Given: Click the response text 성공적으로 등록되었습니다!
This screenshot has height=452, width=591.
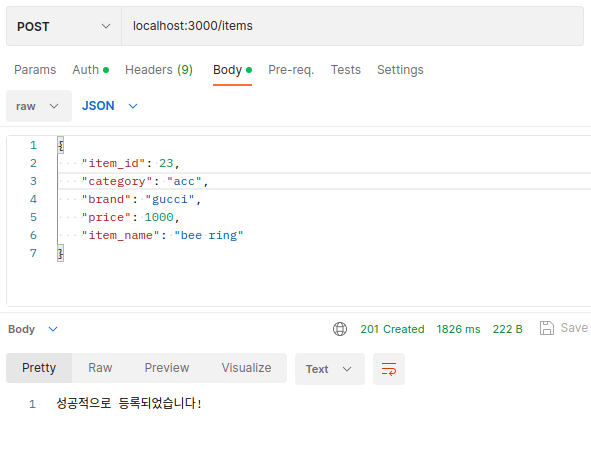Looking at the screenshot, I should pyautogui.click(x=129, y=404).
